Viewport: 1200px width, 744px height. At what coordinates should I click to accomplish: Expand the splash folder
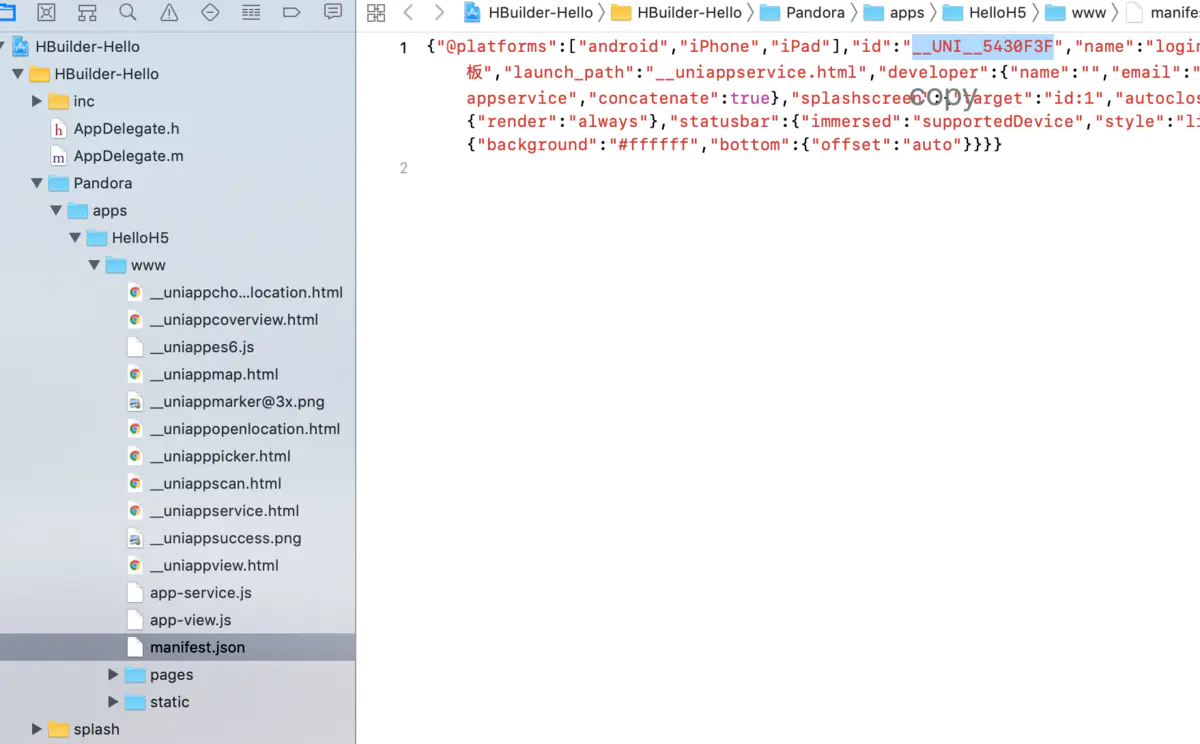[x=37, y=729]
